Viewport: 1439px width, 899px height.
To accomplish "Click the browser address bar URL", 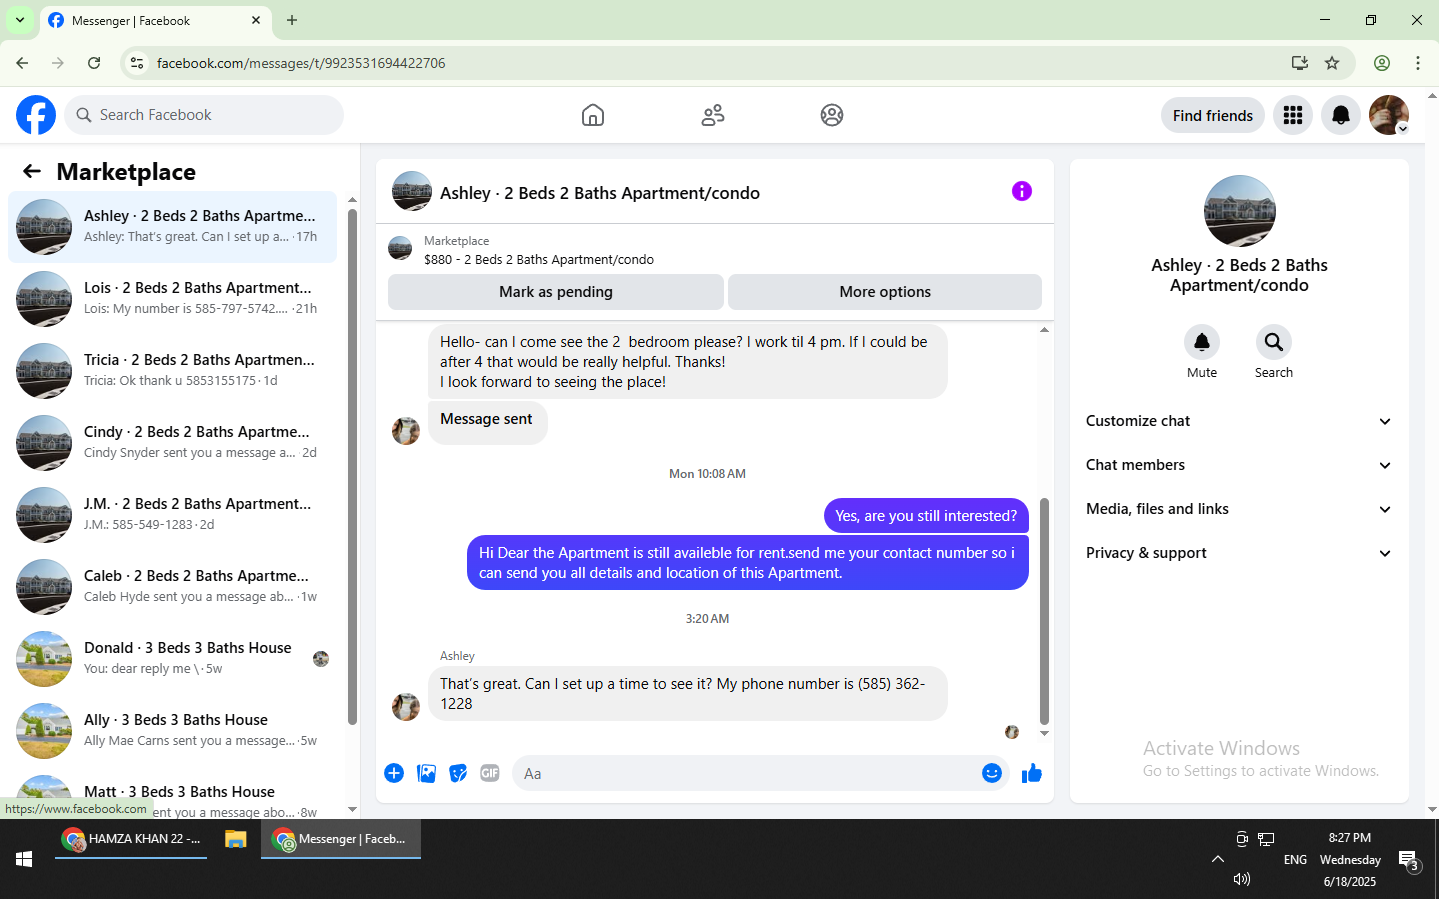I will [x=301, y=63].
